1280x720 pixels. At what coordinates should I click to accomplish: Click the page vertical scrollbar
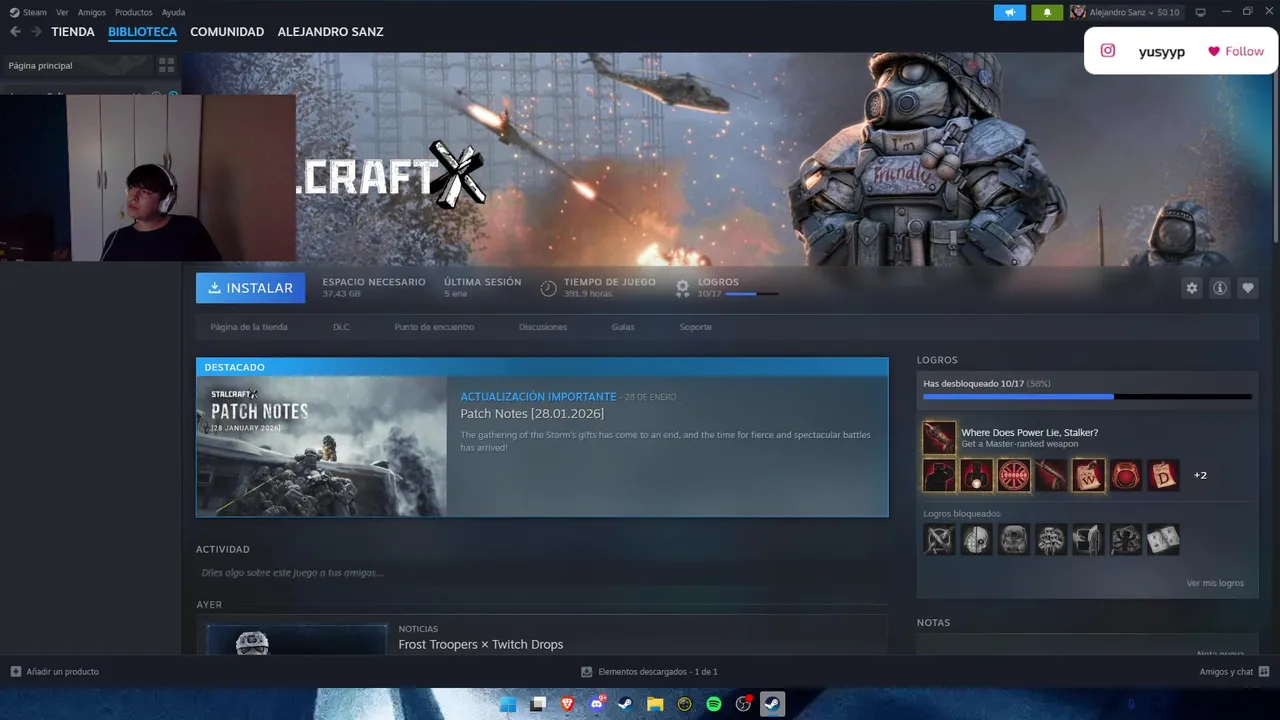[x=1275, y=148]
